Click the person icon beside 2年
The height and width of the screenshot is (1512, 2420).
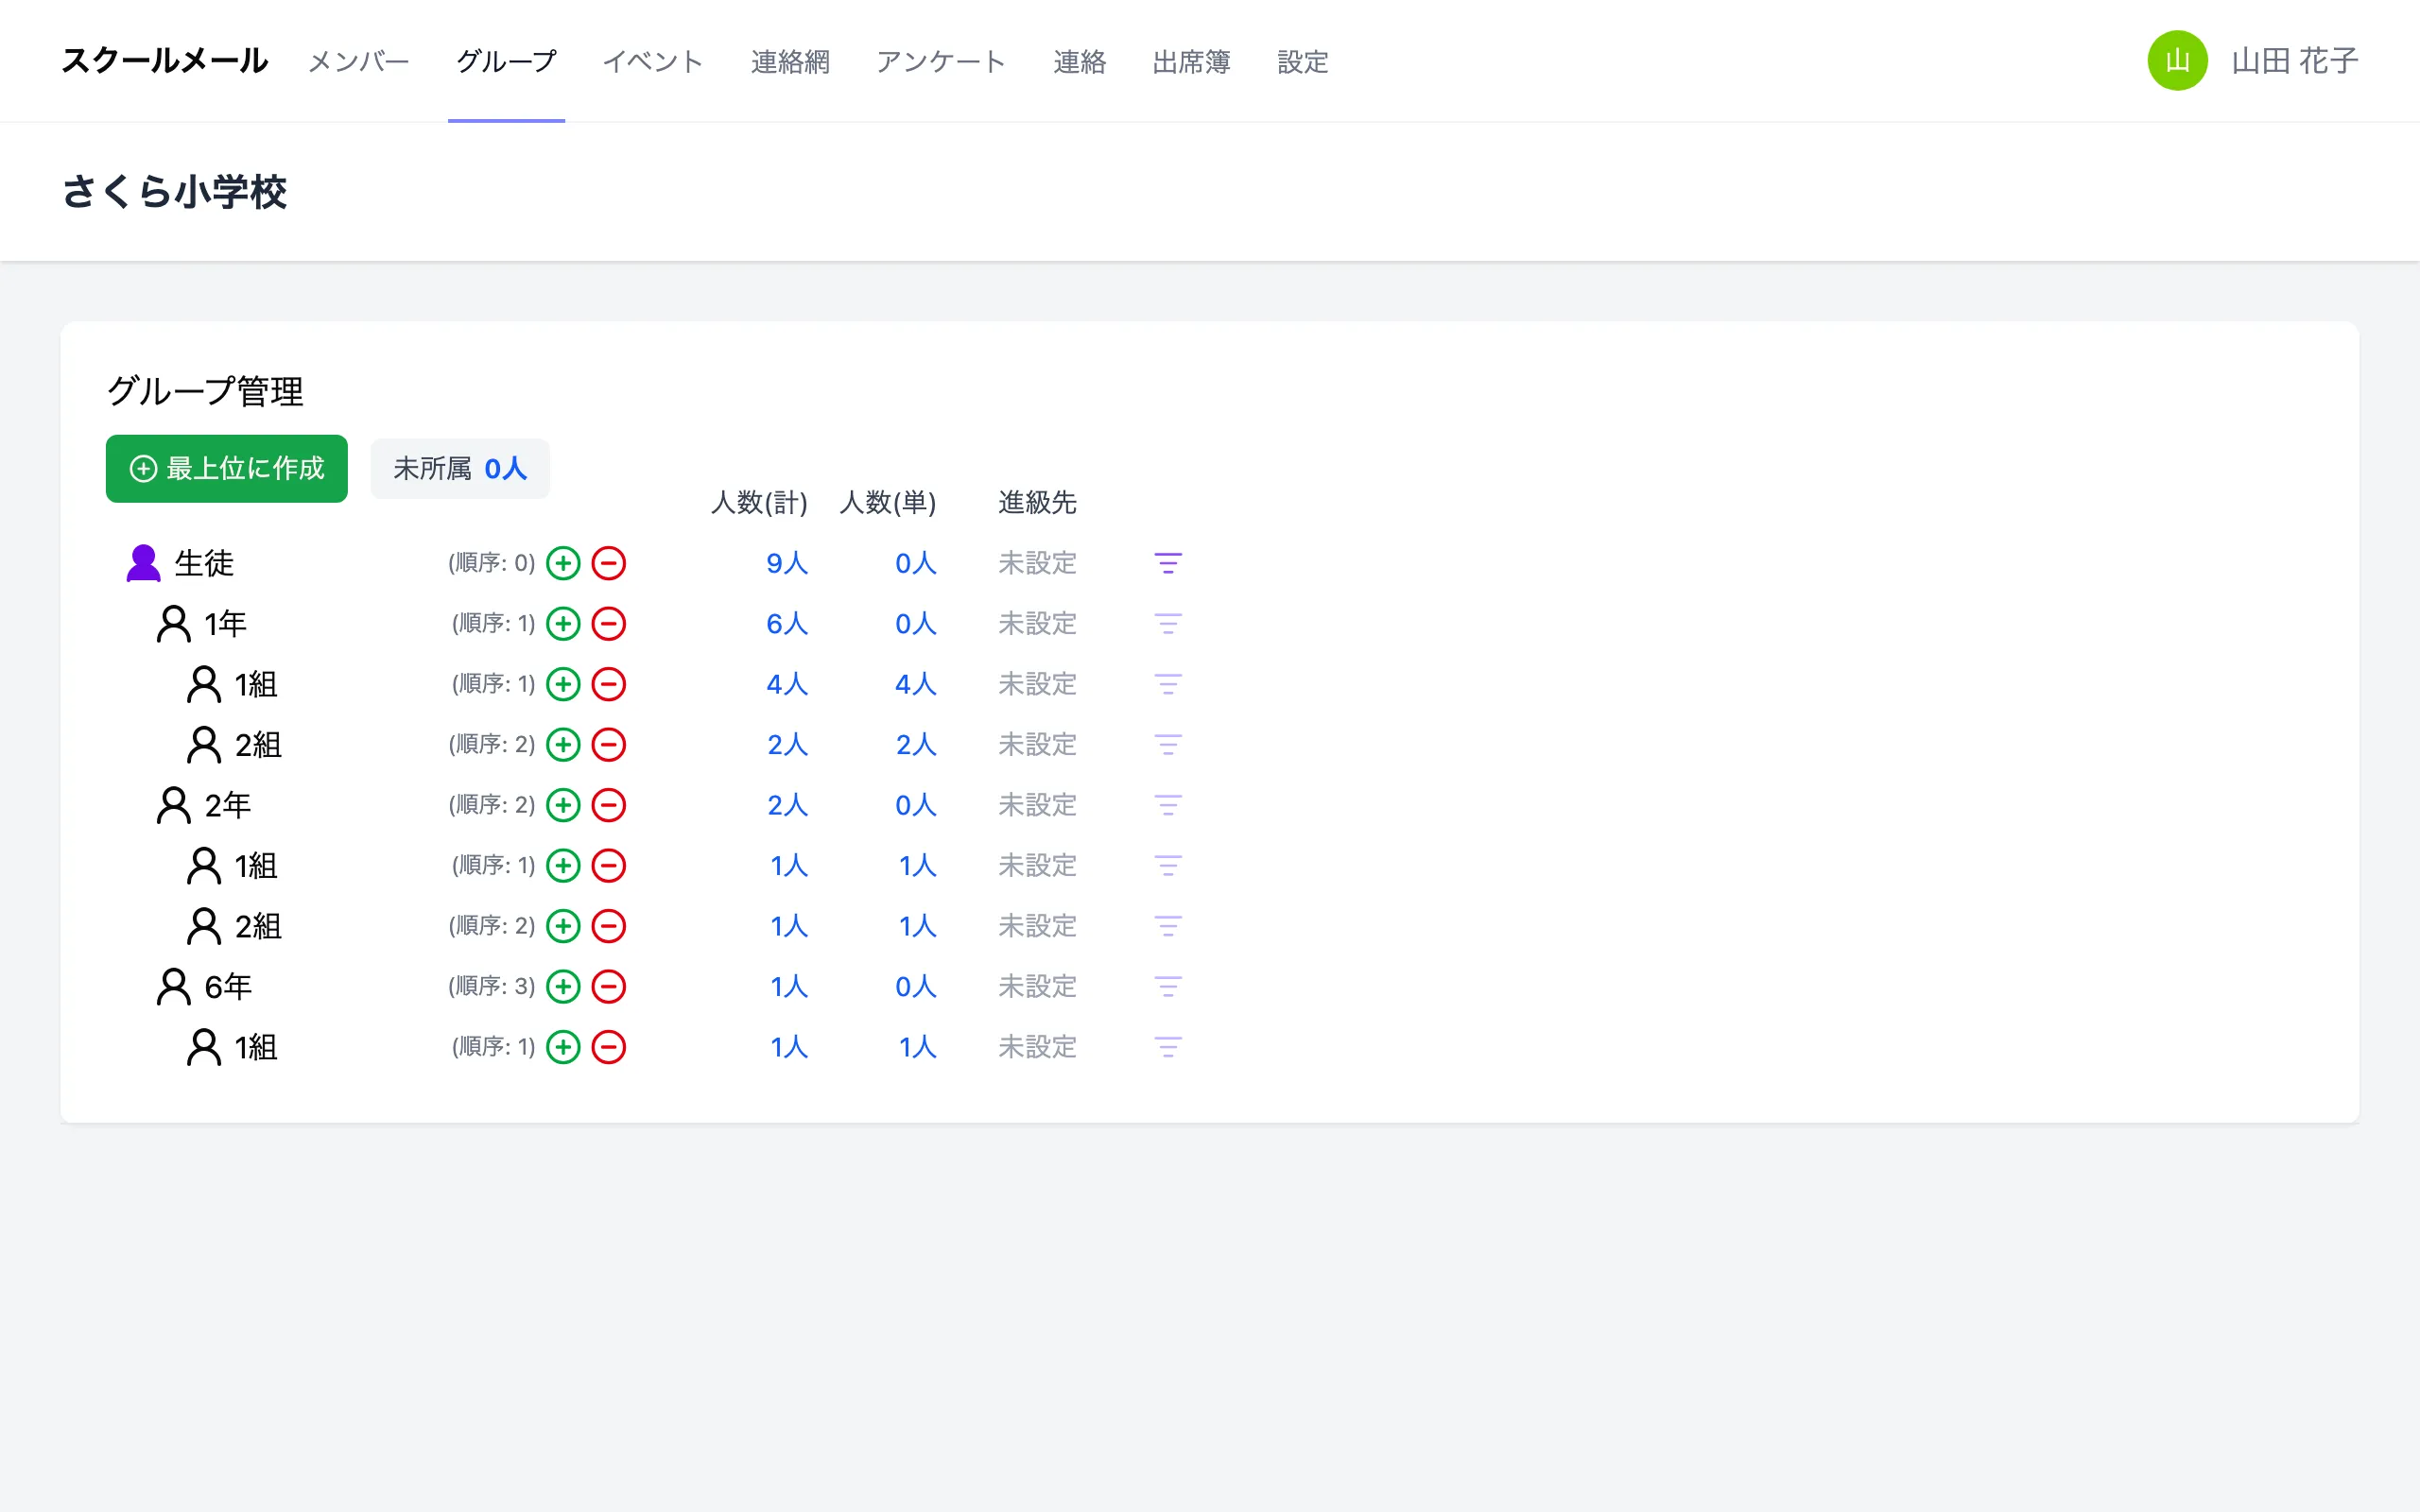173,805
